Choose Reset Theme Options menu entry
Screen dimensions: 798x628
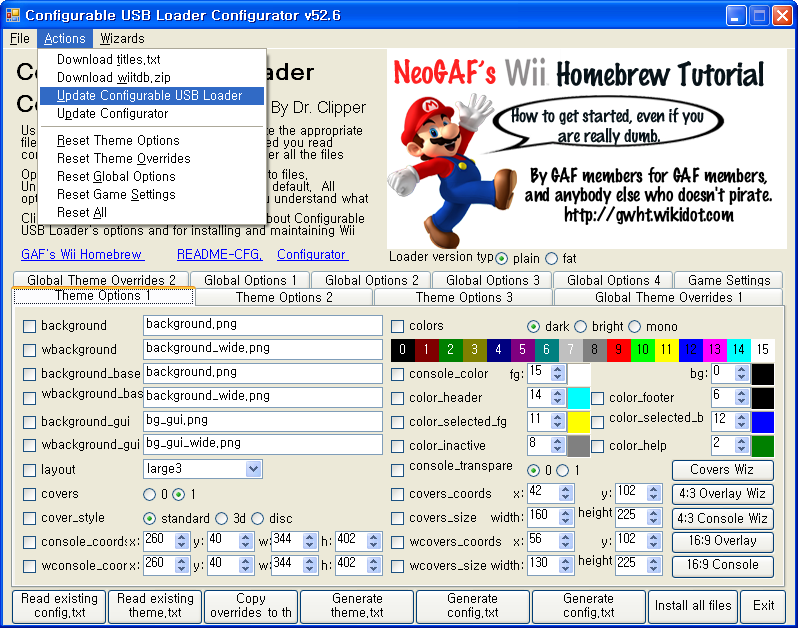[152, 140]
